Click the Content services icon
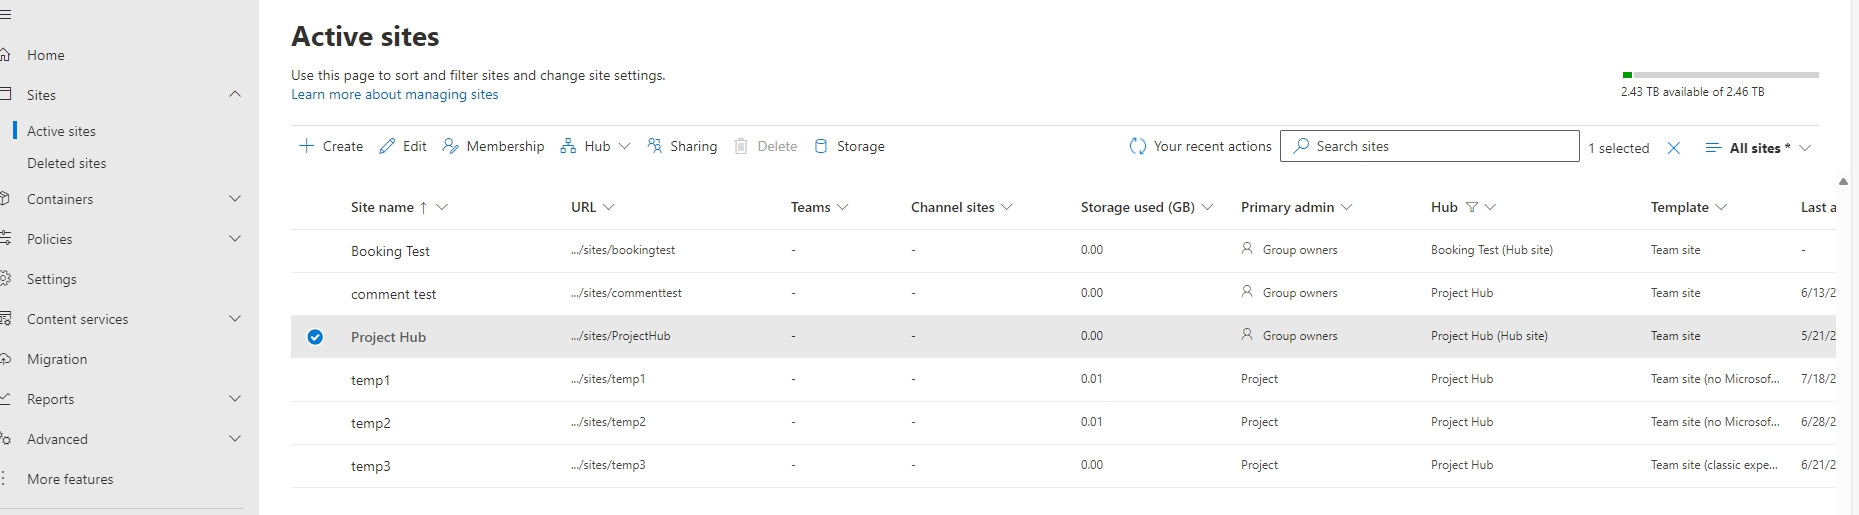Viewport: 1859px width, 515px height. coord(5,319)
